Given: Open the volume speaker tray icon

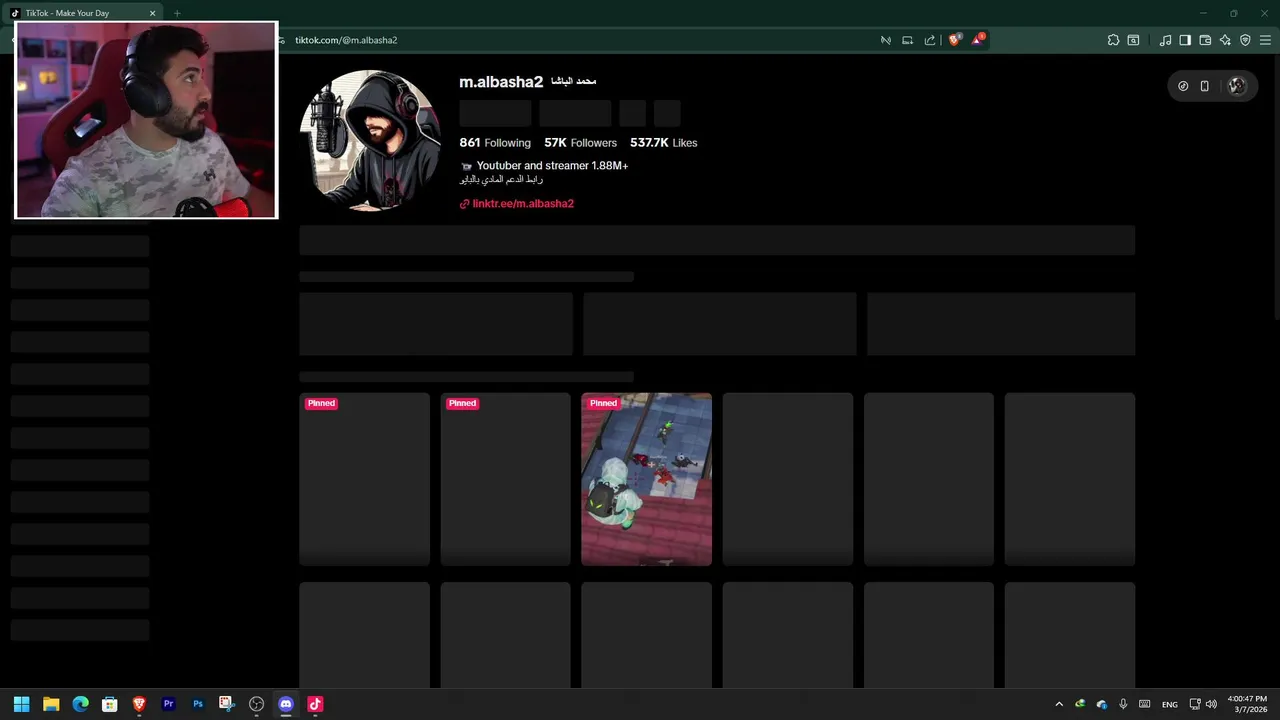Looking at the screenshot, I should [x=1211, y=704].
